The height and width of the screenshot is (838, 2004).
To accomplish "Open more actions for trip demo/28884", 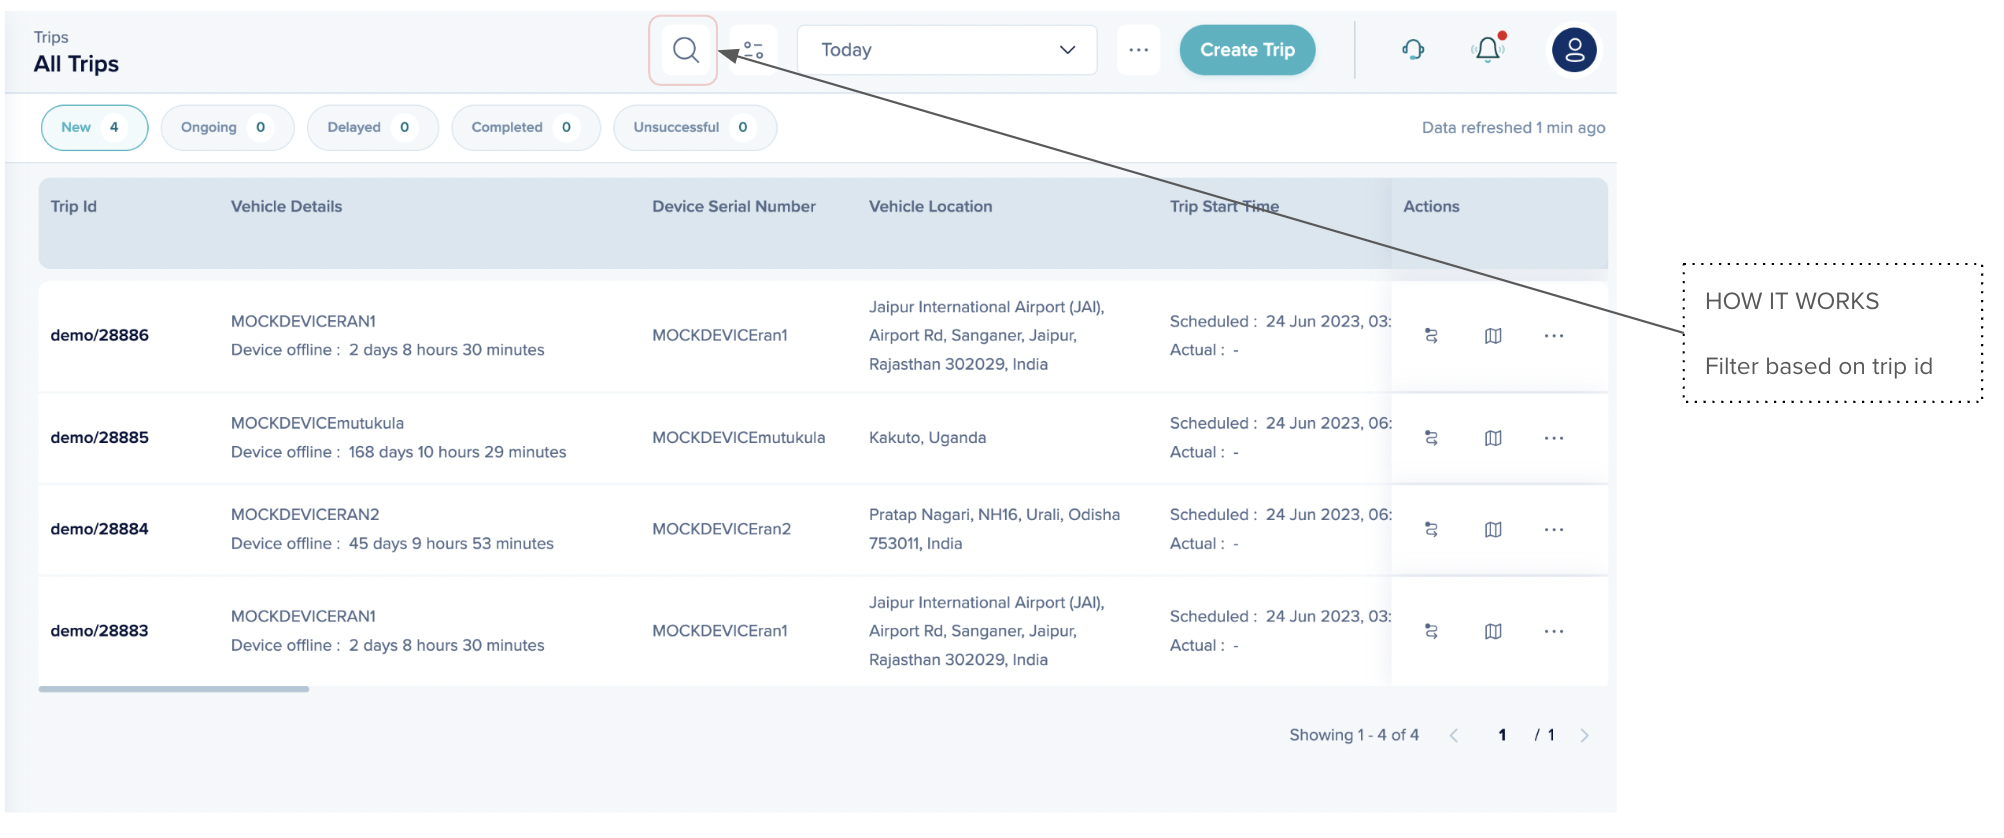I will (1553, 530).
